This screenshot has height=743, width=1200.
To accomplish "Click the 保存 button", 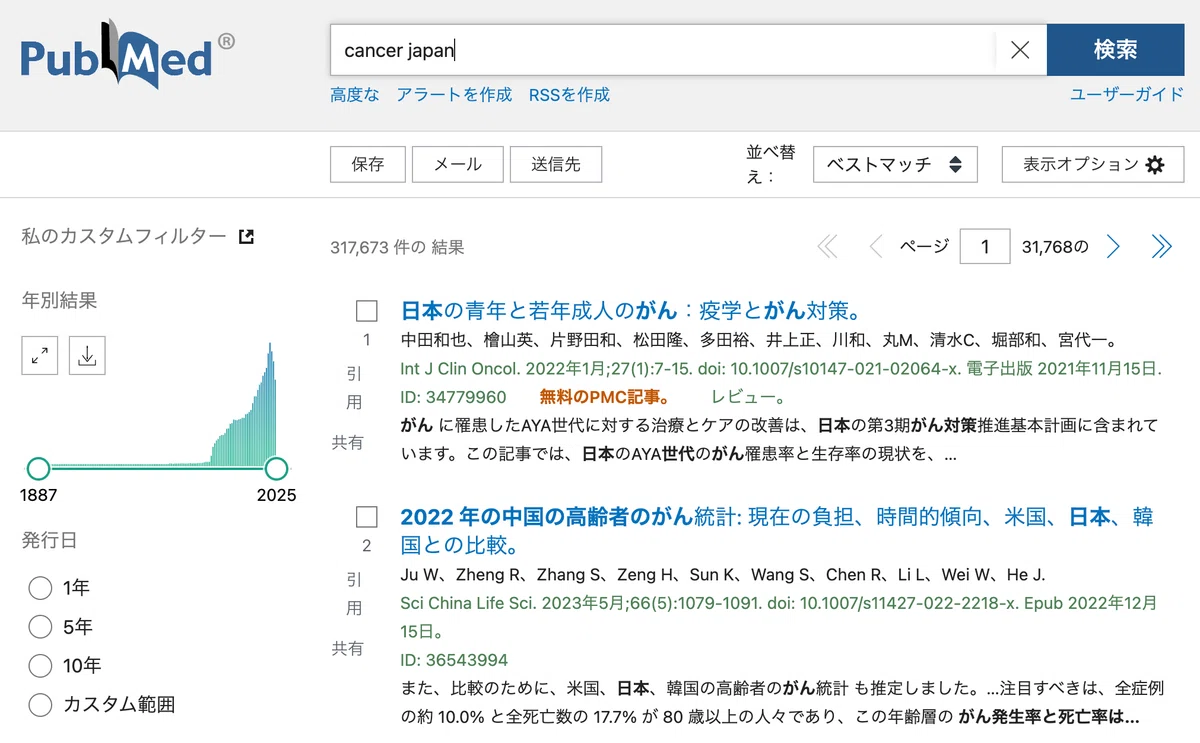I will tap(368, 164).
